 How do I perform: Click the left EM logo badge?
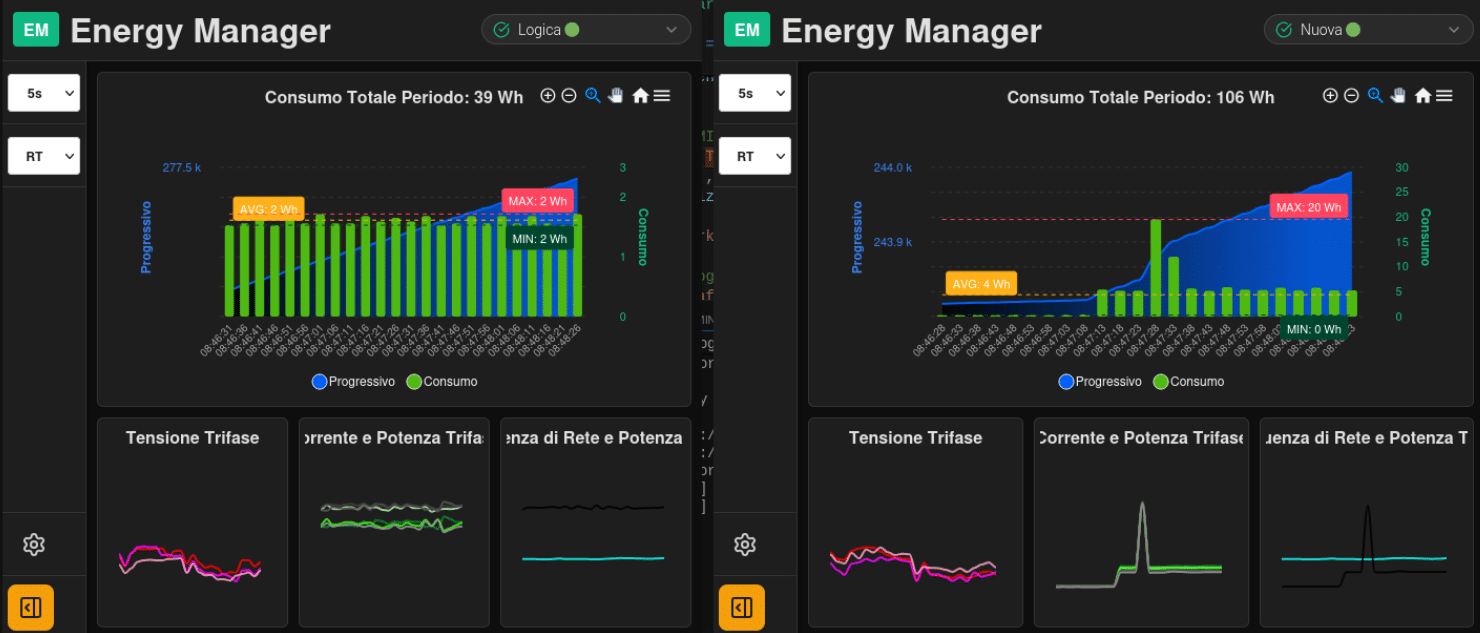tap(36, 30)
